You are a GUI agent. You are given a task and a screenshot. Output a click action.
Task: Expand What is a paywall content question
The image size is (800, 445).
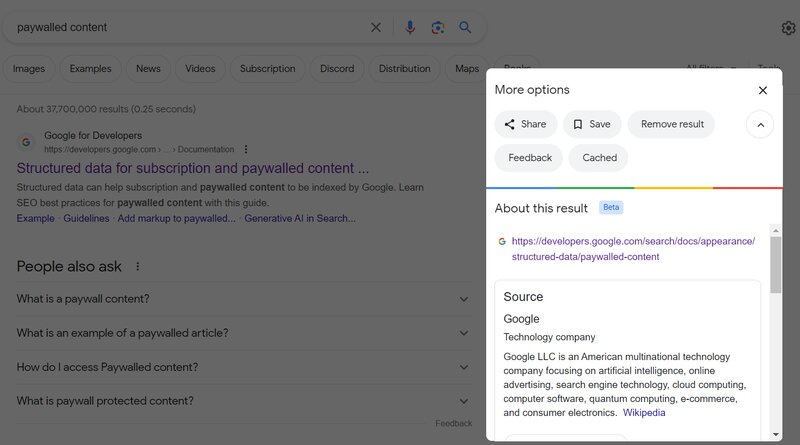(x=243, y=299)
